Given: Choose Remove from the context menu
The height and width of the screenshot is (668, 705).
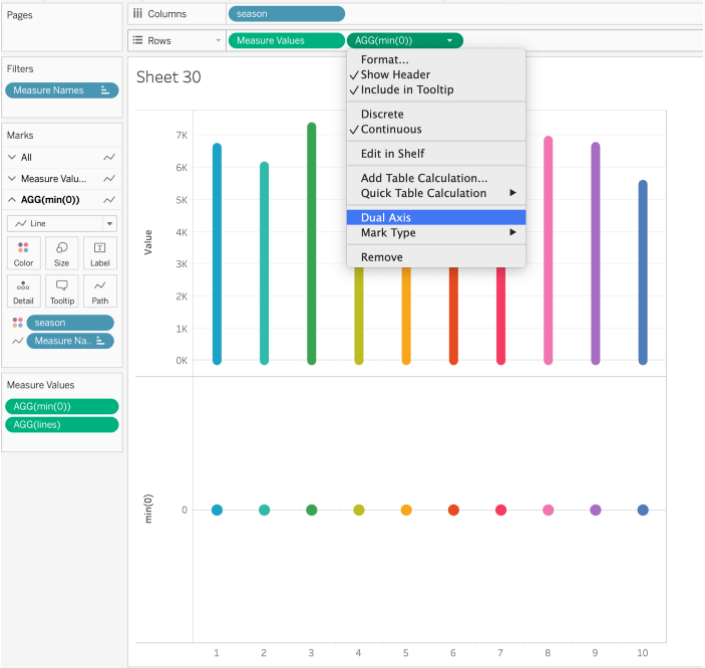Looking at the screenshot, I should [436, 257].
